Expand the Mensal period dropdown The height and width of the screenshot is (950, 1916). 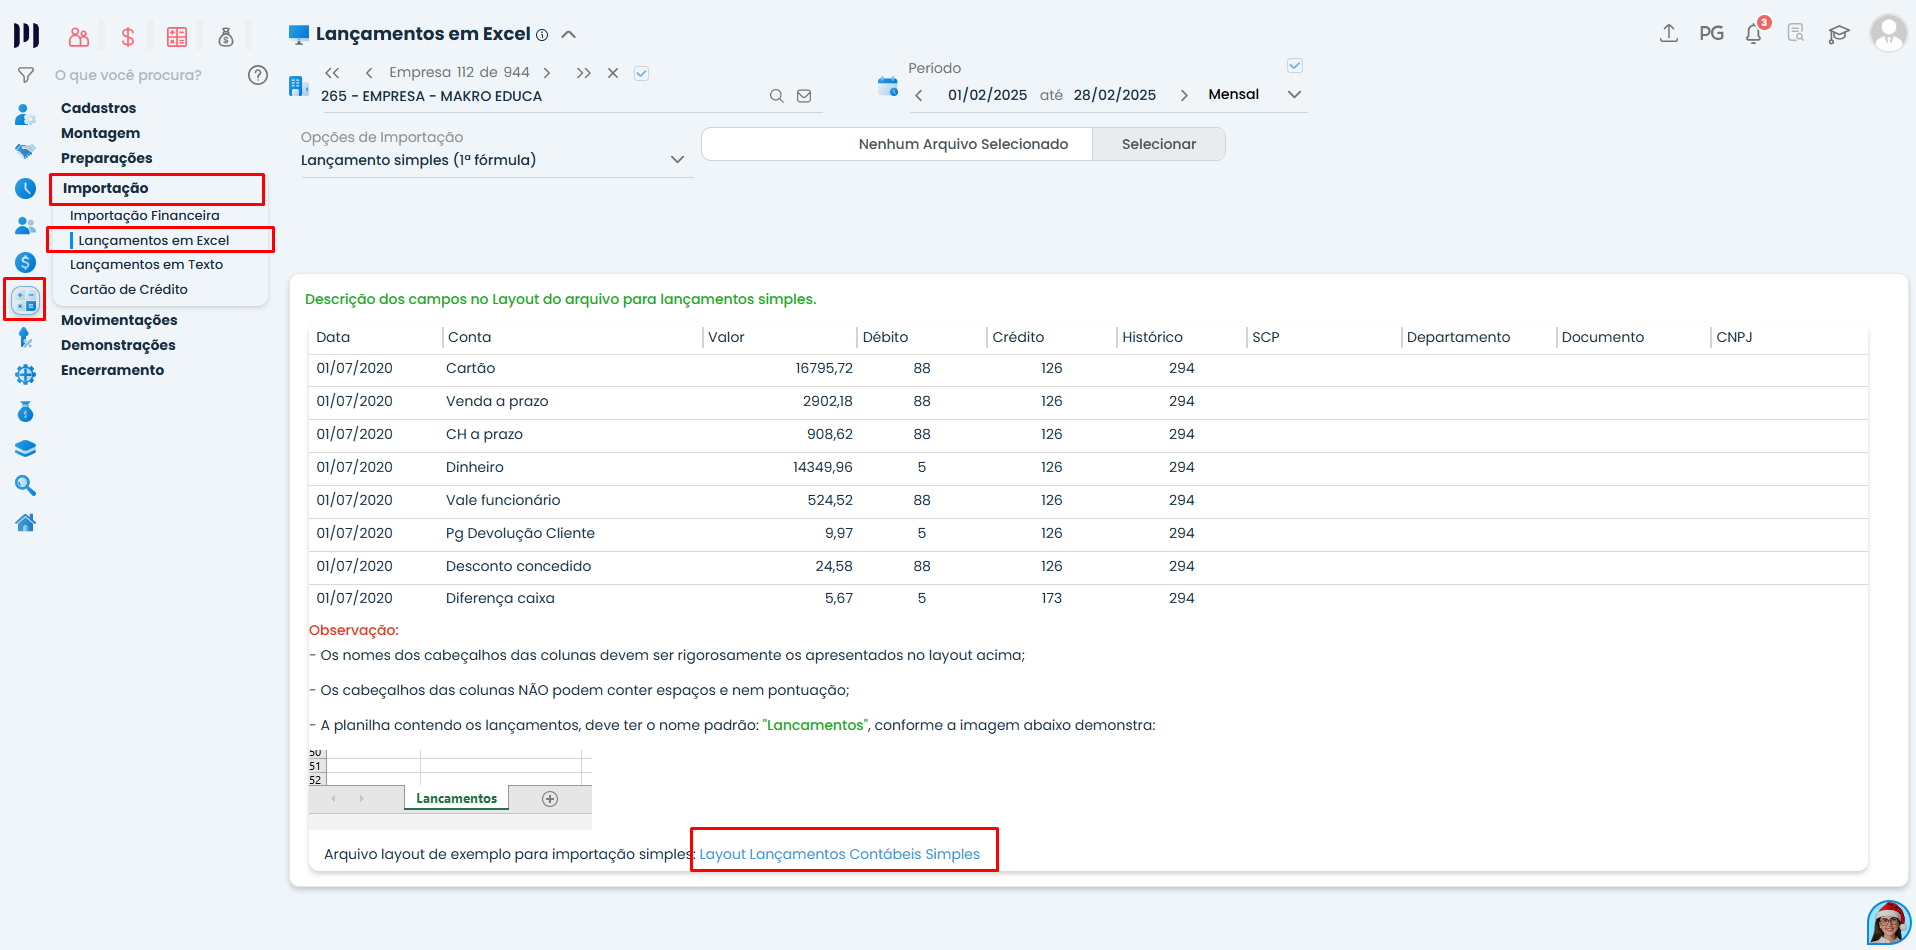point(1294,94)
